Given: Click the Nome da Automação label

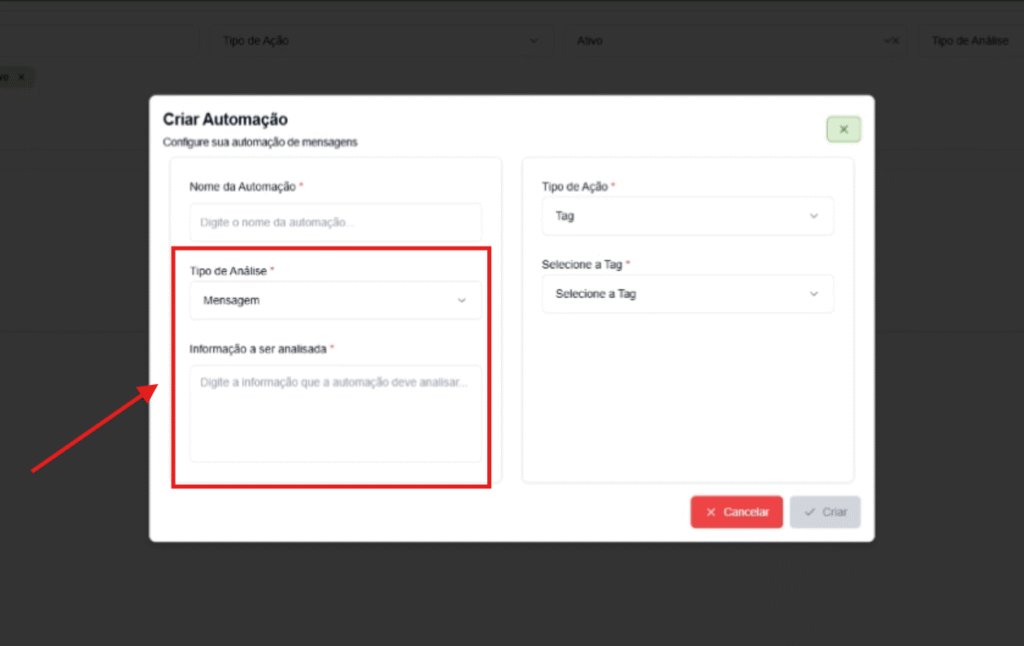Looking at the screenshot, I should coord(241,187).
